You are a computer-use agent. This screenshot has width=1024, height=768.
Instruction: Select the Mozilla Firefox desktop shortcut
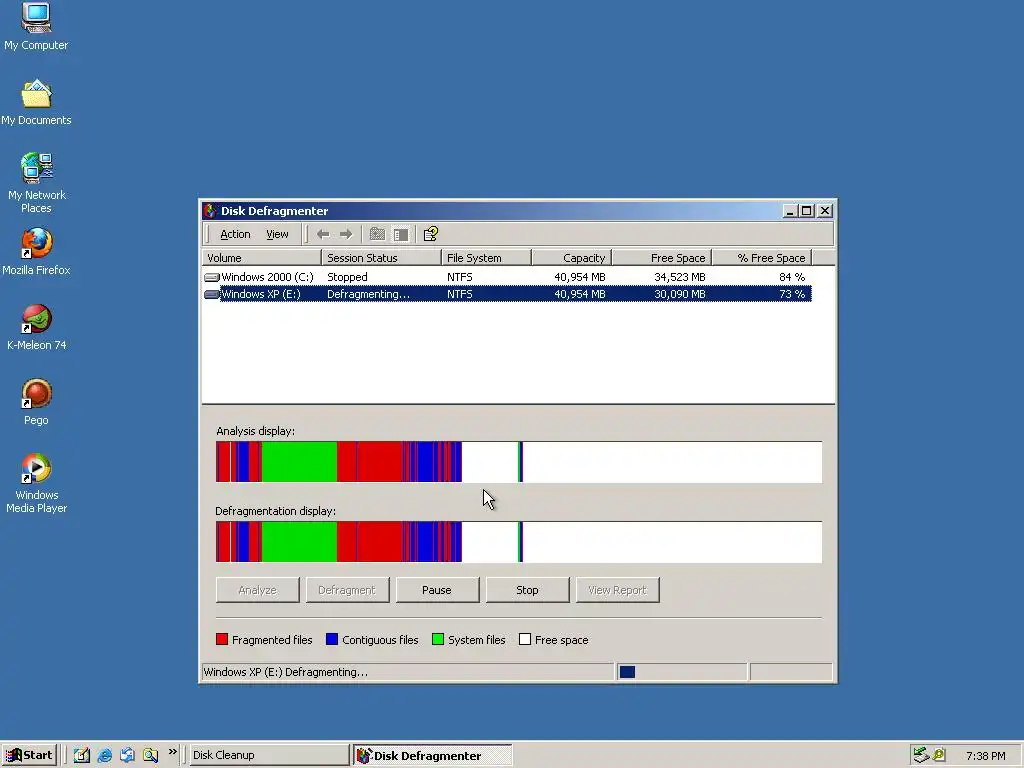(x=36, y=251)
